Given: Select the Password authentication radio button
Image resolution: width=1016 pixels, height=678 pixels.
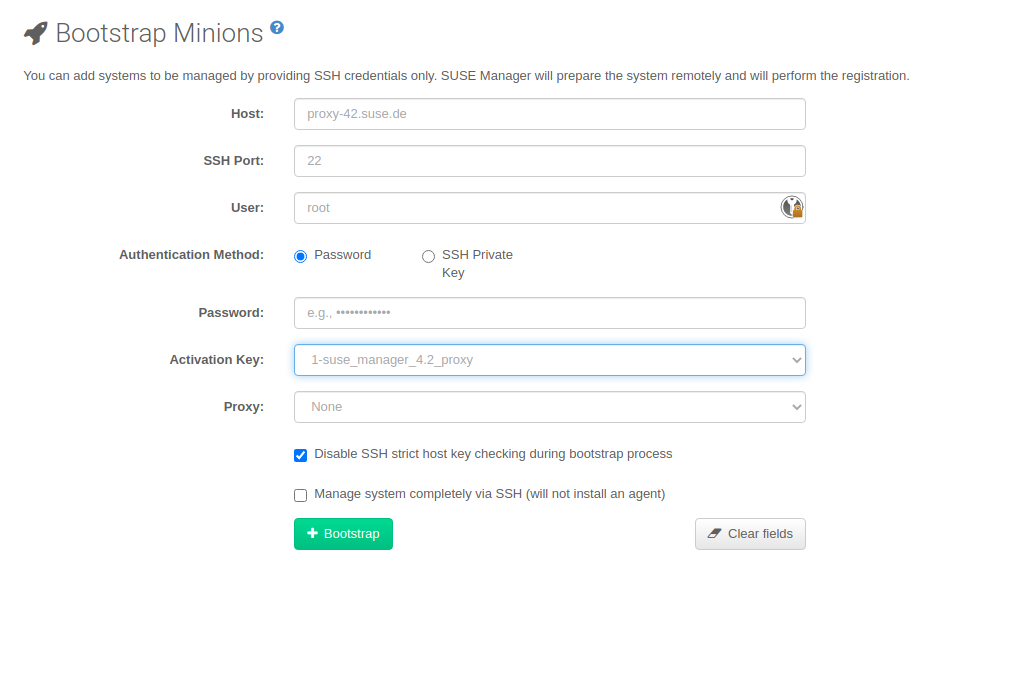Looking at the screenshot, I should [300, 256].
